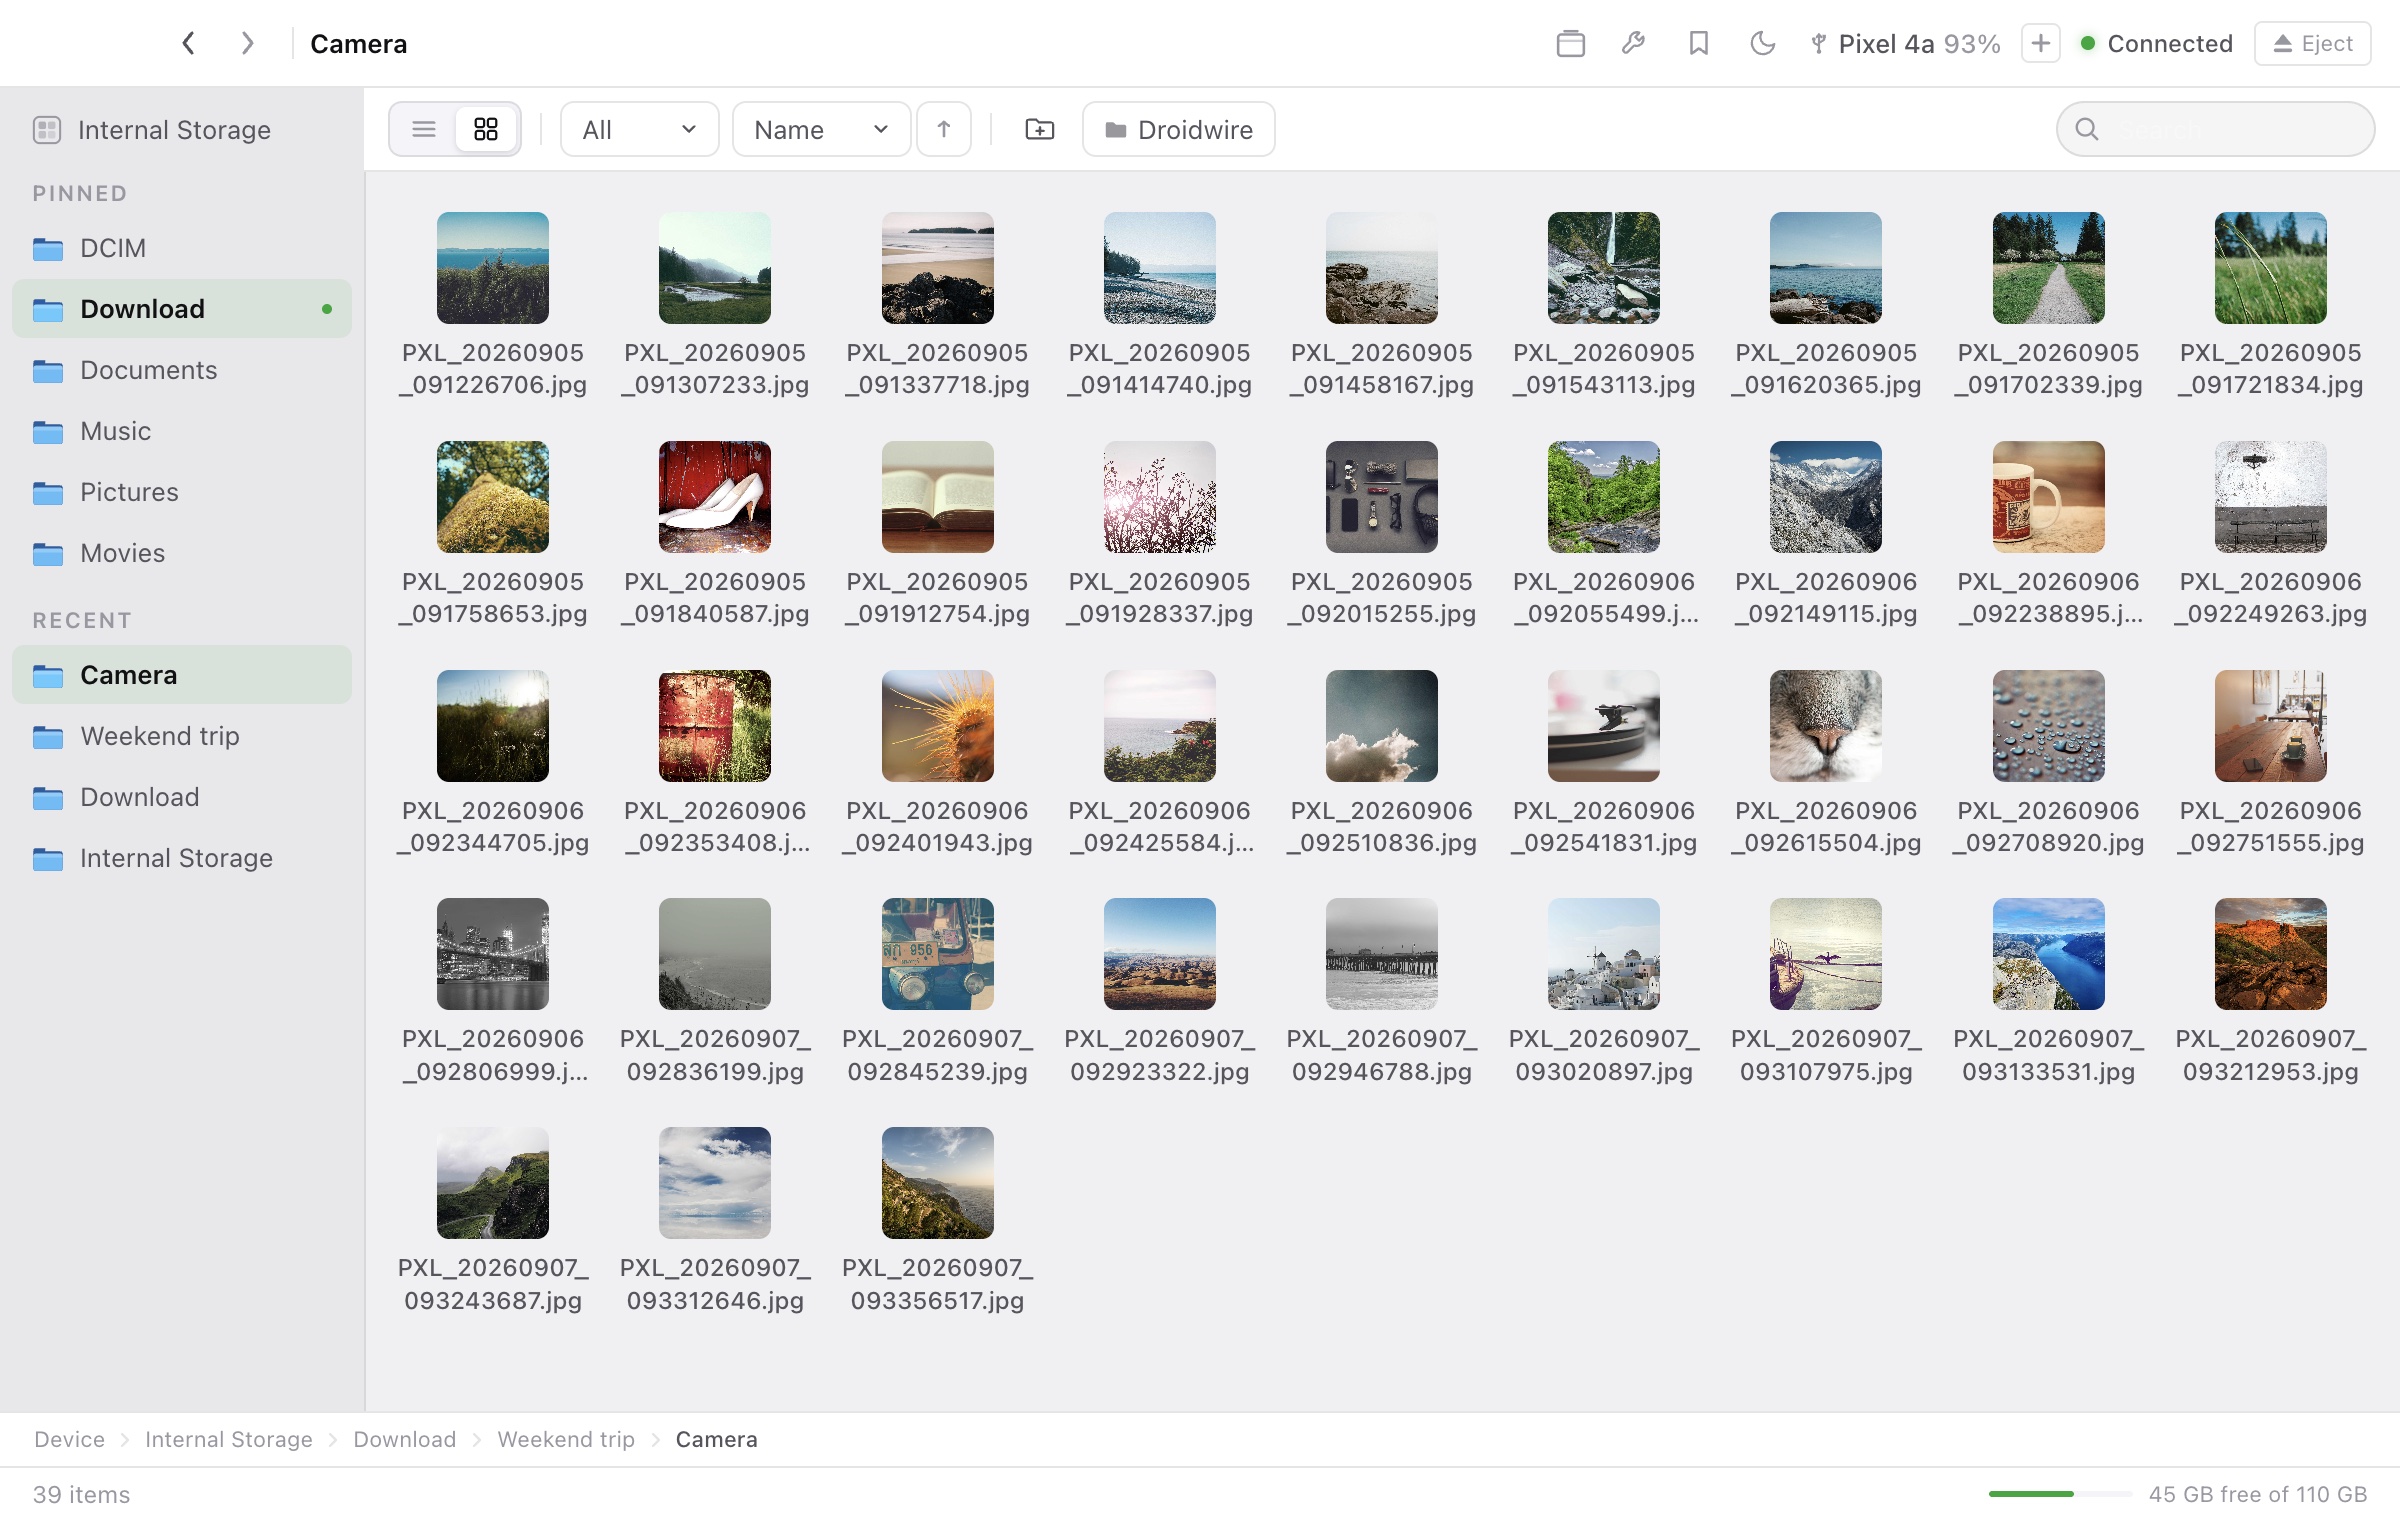Click Download in breadcrumb path
Viewport: 2400px width, 1520px height.
click(x=404, y=1439)
